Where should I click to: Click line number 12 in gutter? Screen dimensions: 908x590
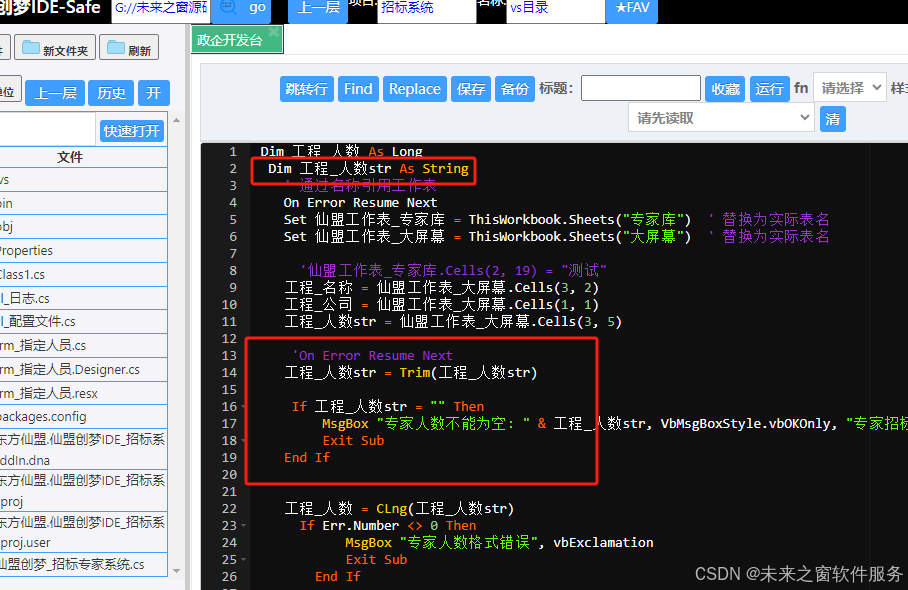[229, 339]
